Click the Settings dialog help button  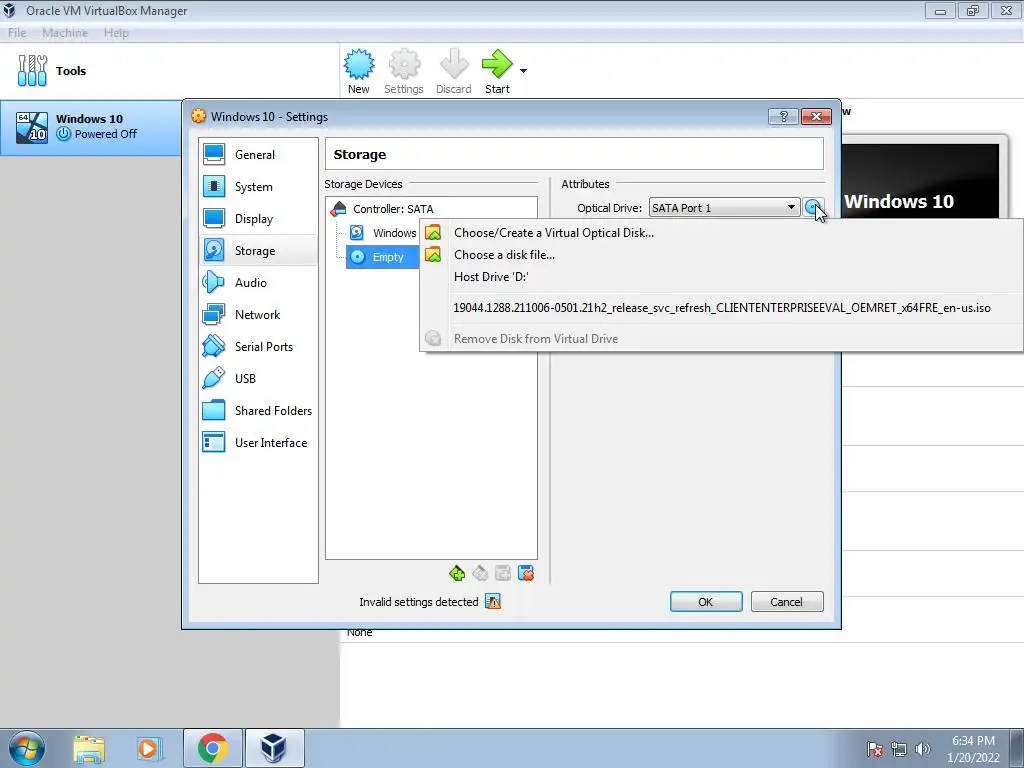[x=783, y=116]
